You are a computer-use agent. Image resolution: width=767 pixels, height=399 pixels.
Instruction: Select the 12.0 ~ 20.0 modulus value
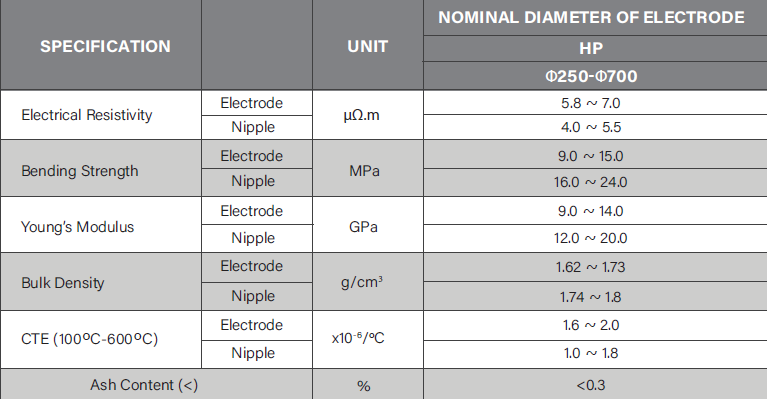(590, 238)
